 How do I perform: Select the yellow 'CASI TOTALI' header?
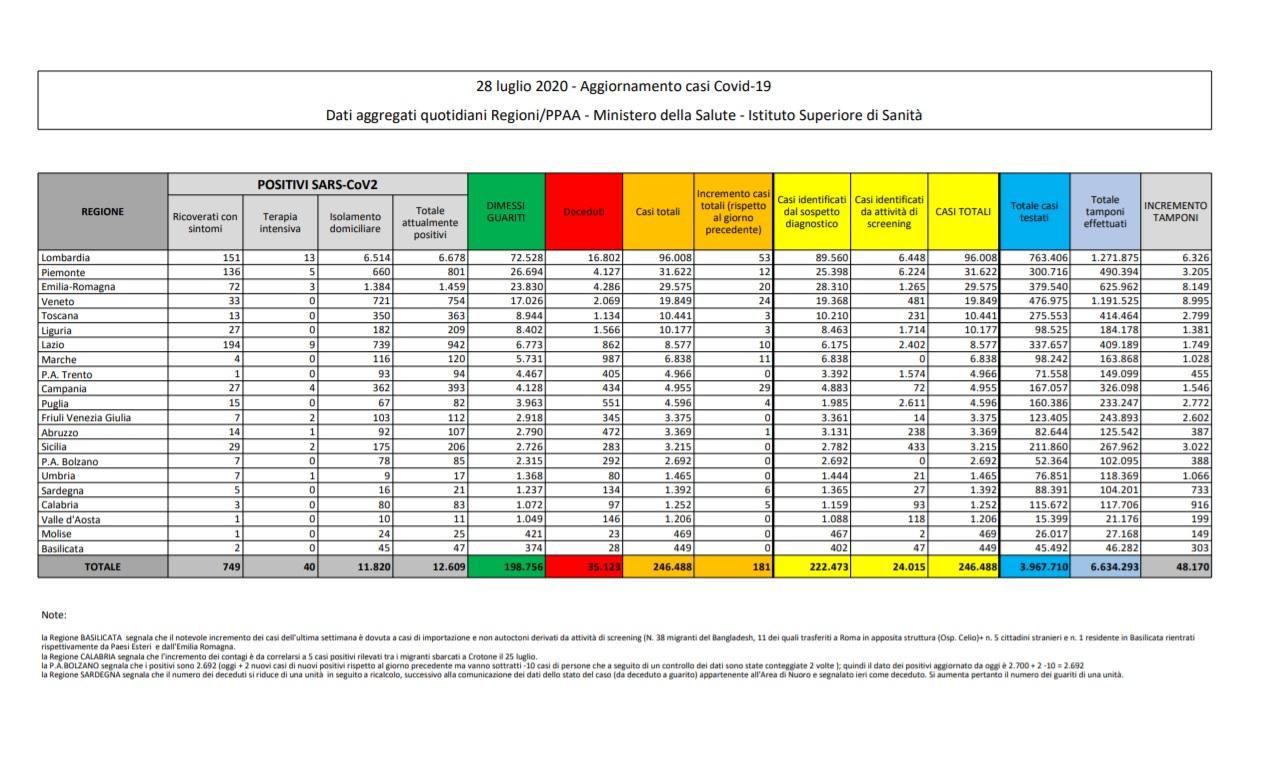pos(963,211)
